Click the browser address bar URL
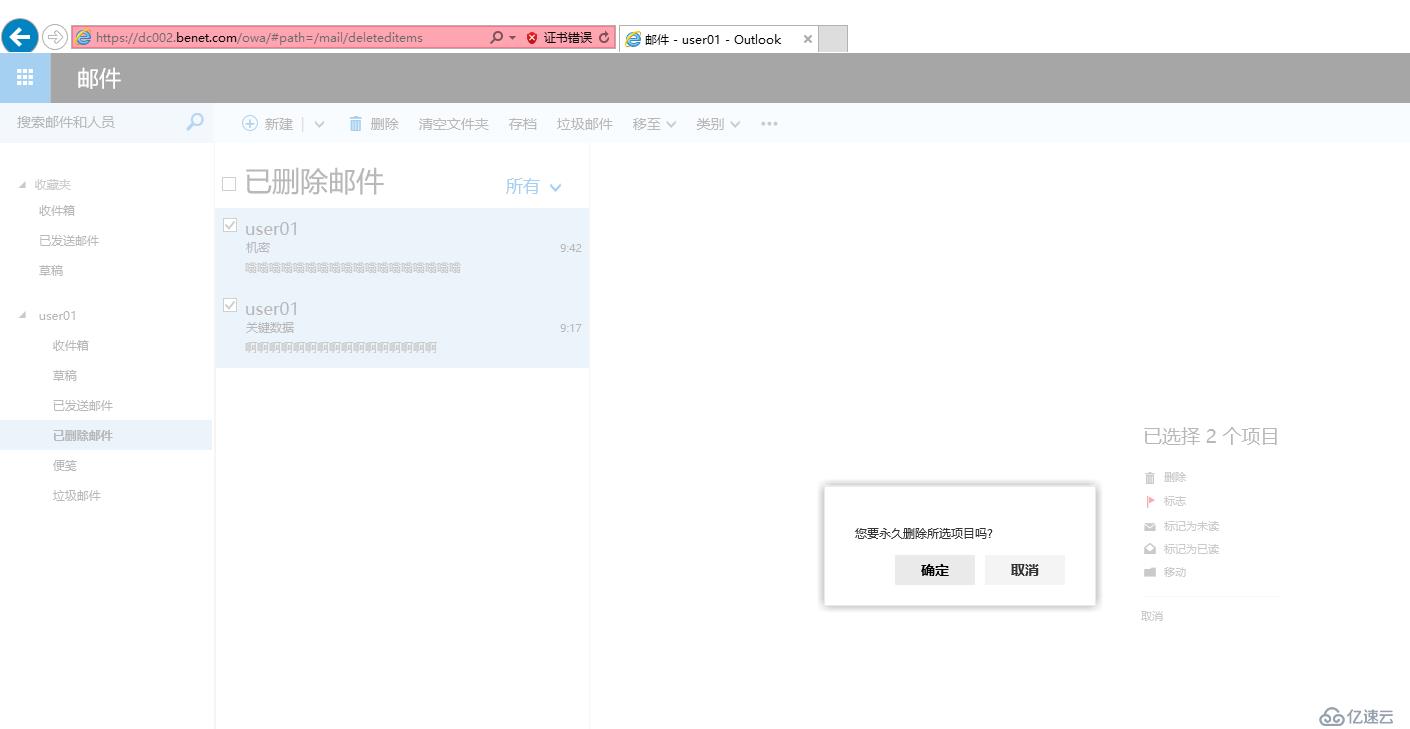The height and width of the screenshot is (729, 1410). tap(260, 38)
